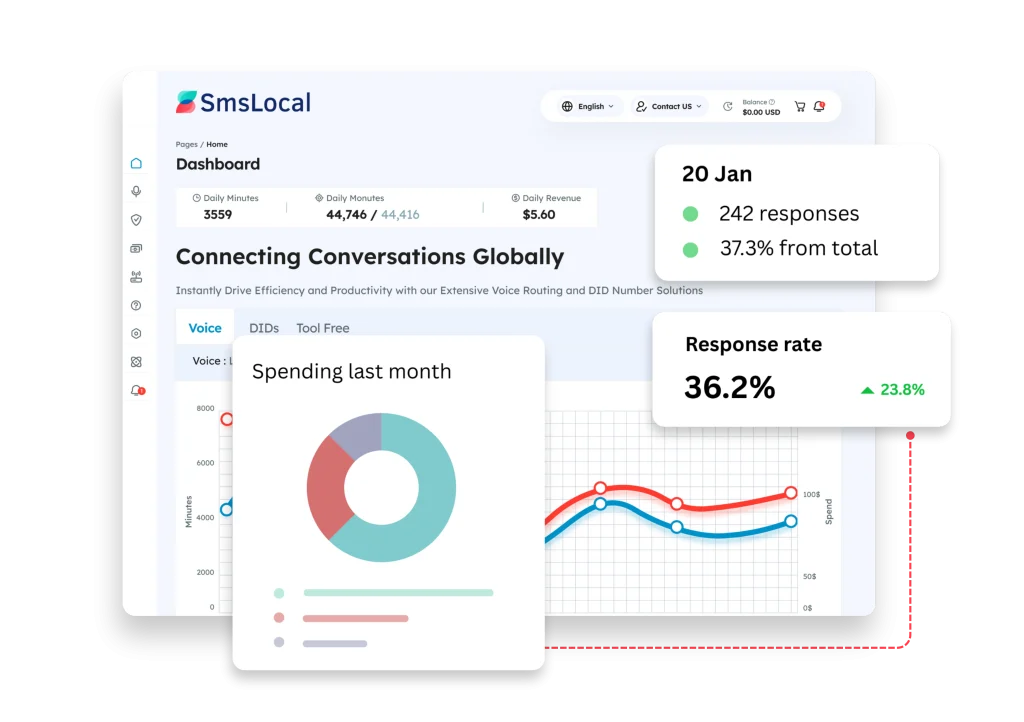Click the rightmost red data point on chart
This screenshot has height=722, width=1024.
pyautogui.click(x=791, y=493)
